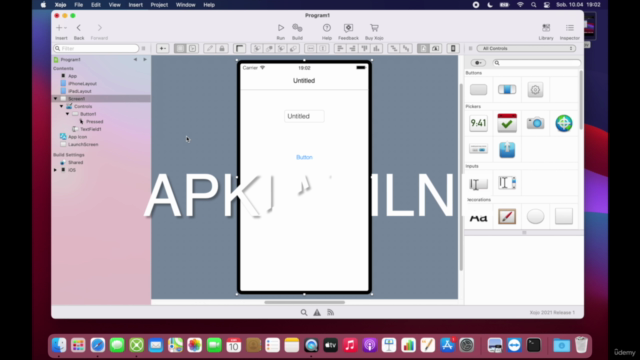Click the Untitled text field on layout
Image resolution: width=640 pixels, height=360 pixels.
tap(304, 116)
